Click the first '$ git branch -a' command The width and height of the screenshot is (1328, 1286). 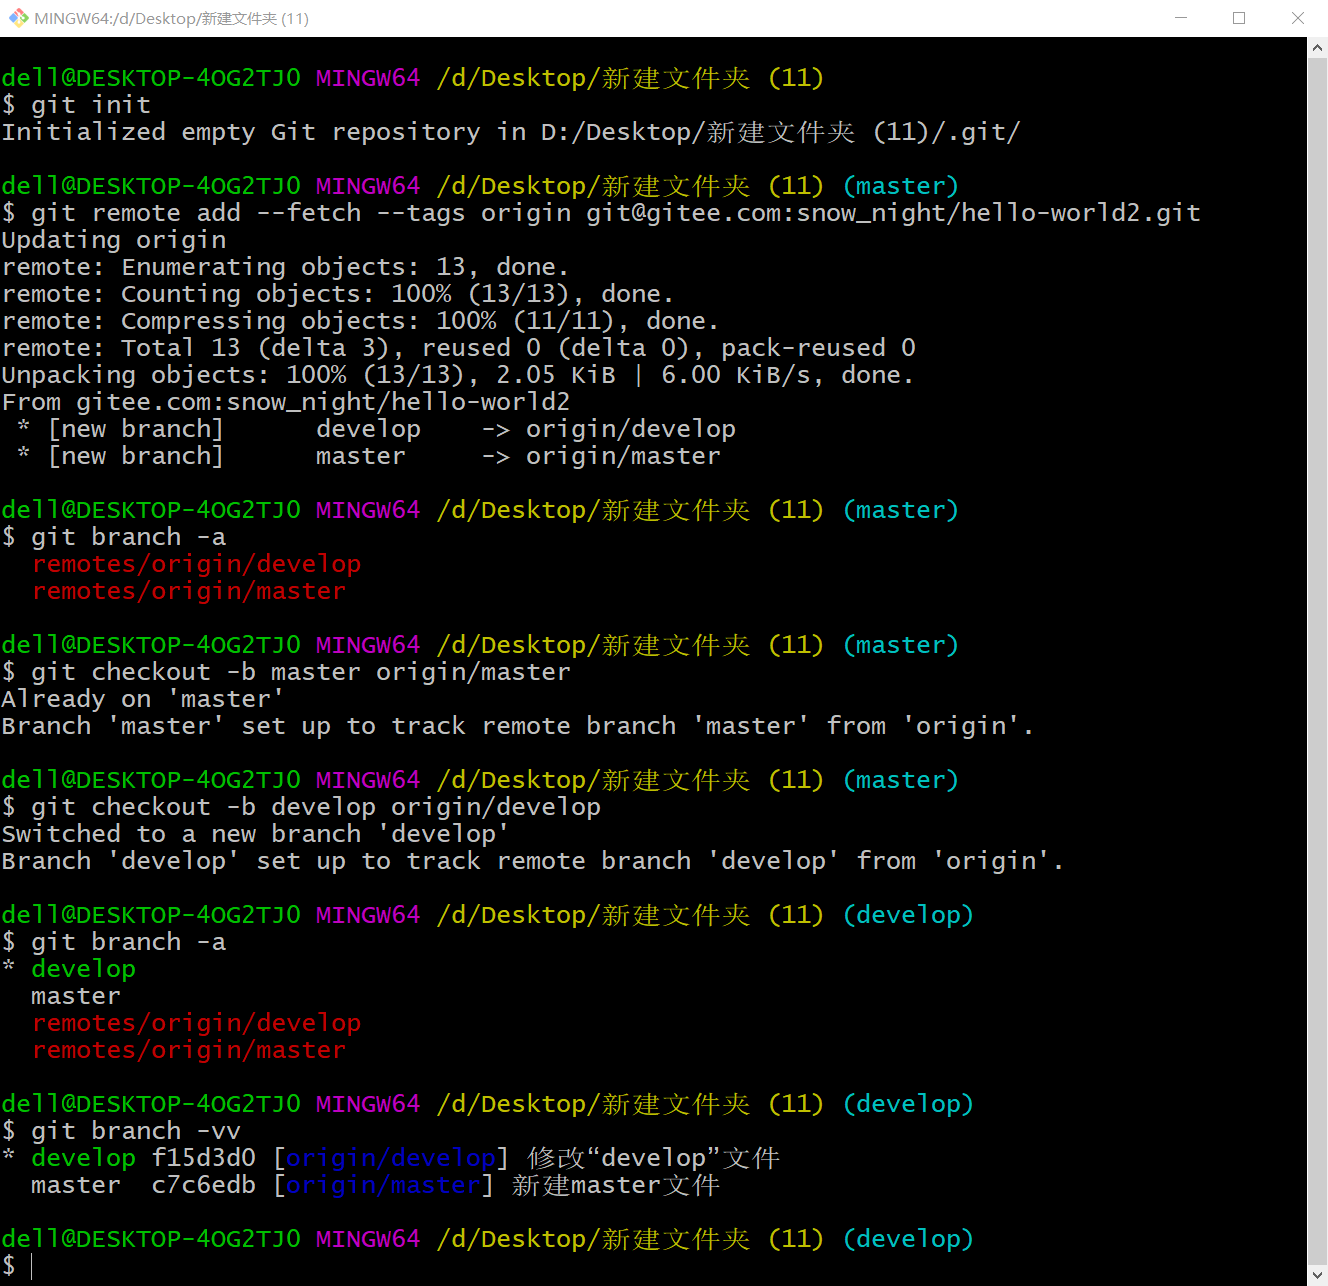click(114, 537)
